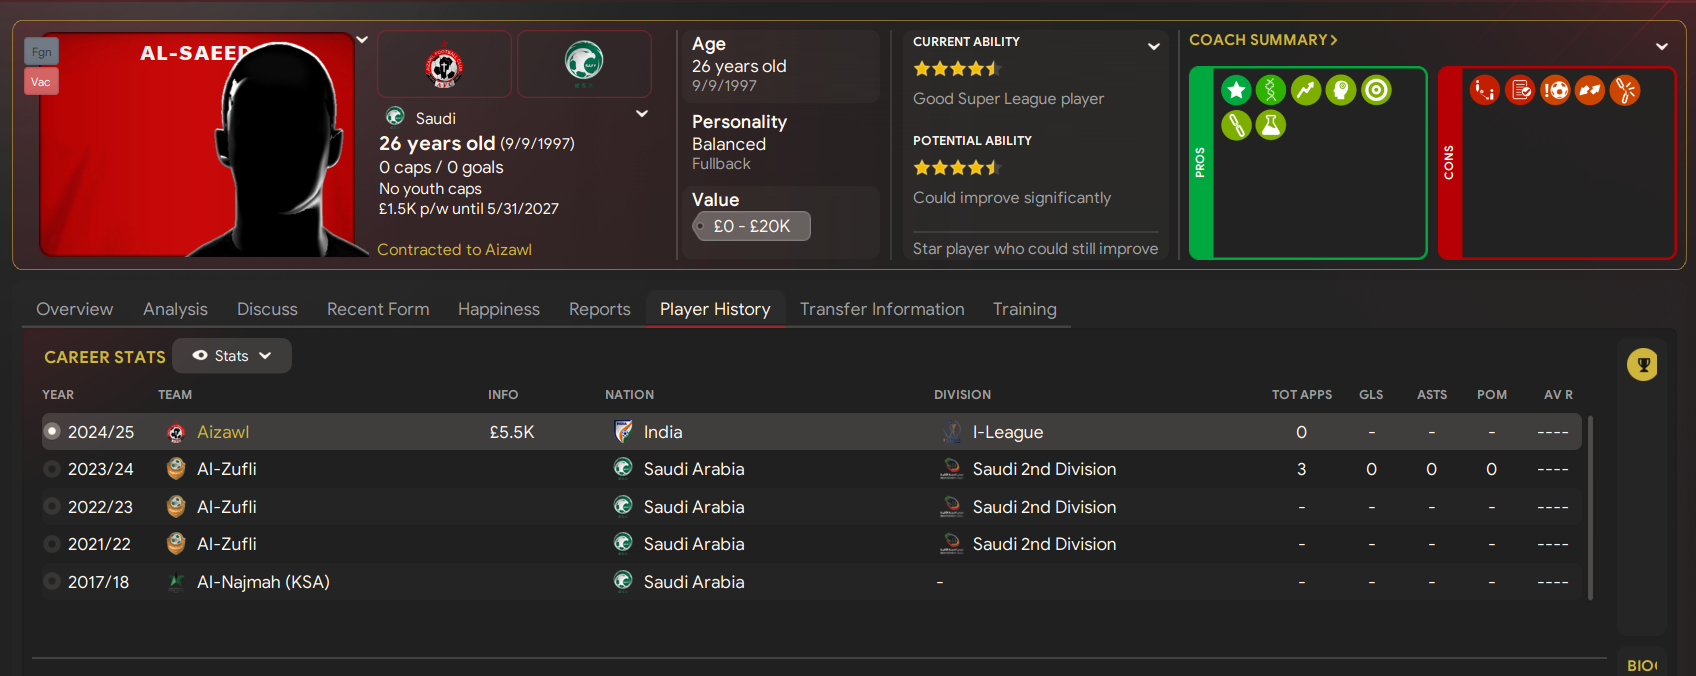Click the I-League division link

[x=1008, y=432]
